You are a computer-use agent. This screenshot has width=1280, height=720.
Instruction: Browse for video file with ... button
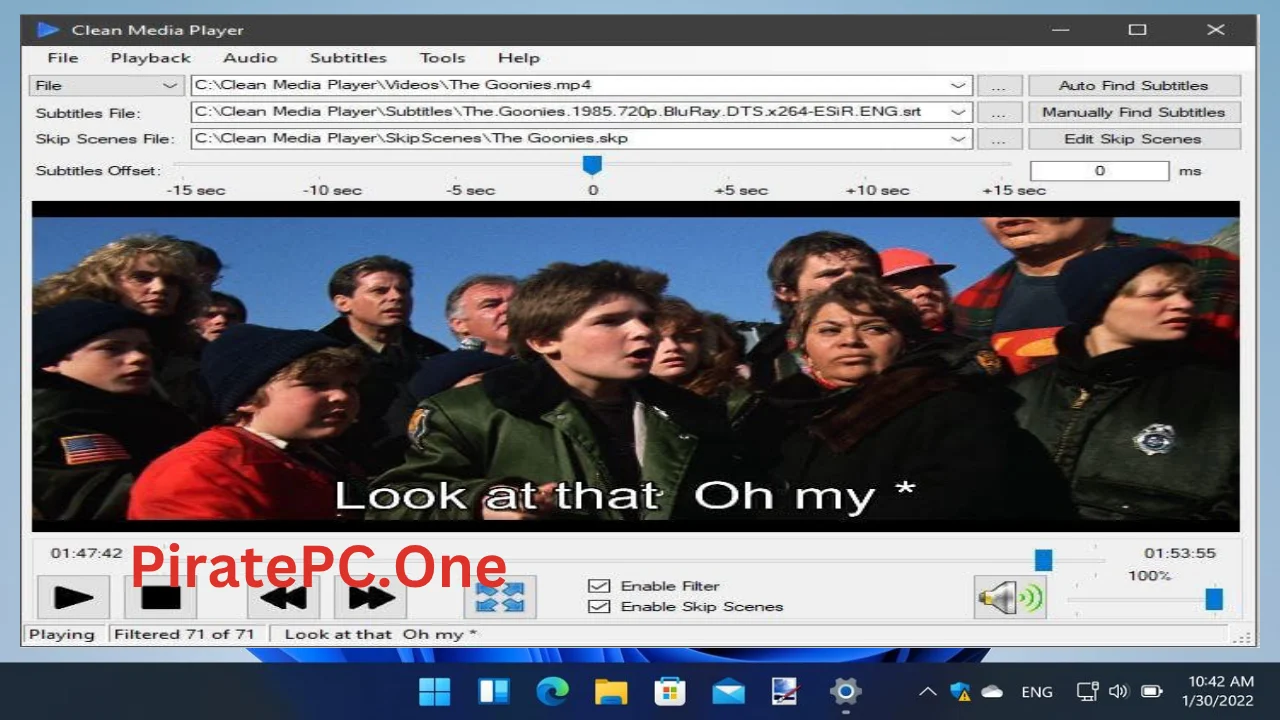(x=999, y=86)
